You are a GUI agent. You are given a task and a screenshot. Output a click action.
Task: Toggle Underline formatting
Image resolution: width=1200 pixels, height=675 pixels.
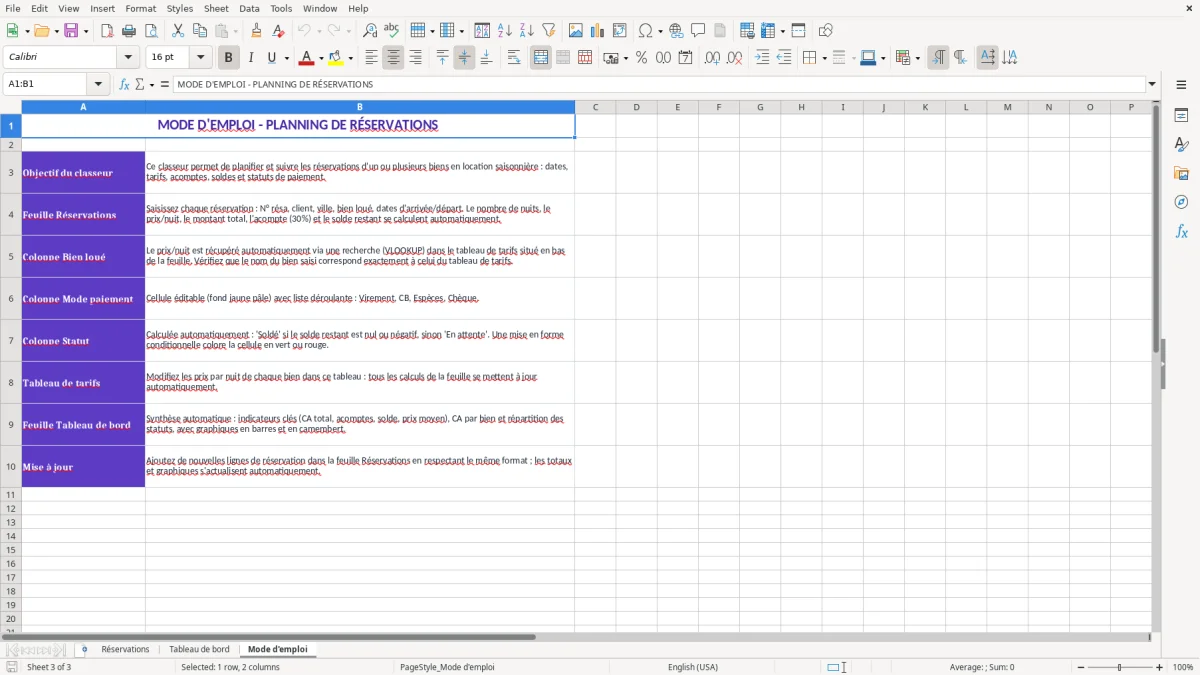click(x=271, y=58)
